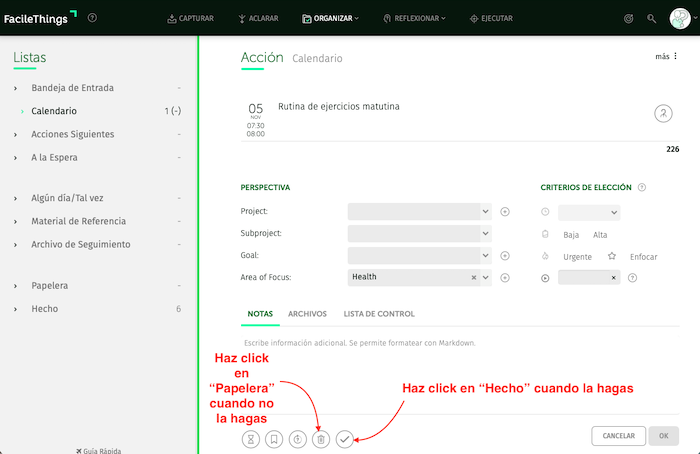Viewport: 700px width, 454px height.
Task: Switch to the Archivos tab
Action: [x=307, y=314]
